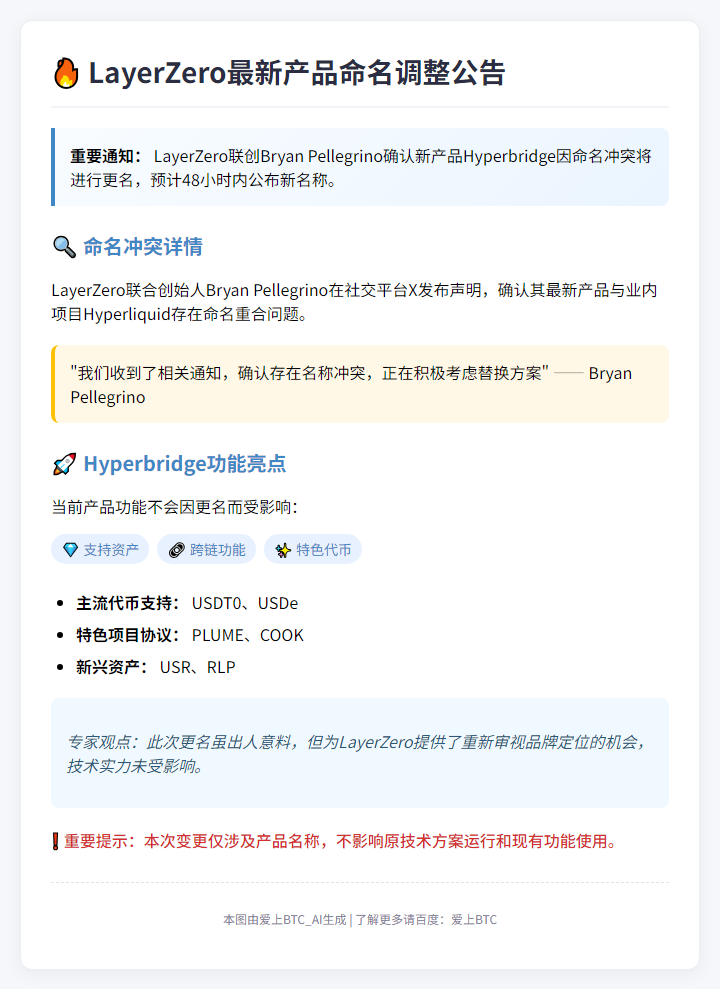Click the bullet 主流代币支持: USDT0、USDe
Image resolution: width=720 pixels, height=989 pixels.
coord(187,604)
